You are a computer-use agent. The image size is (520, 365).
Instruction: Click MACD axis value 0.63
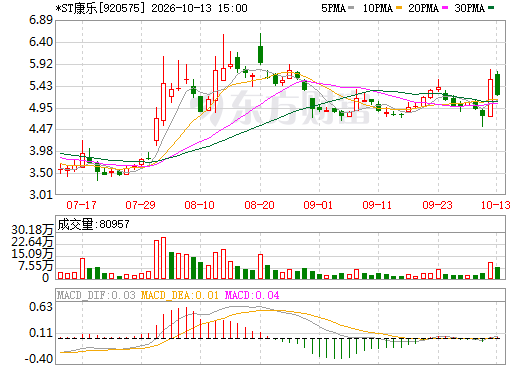click(x=41, y=307)
